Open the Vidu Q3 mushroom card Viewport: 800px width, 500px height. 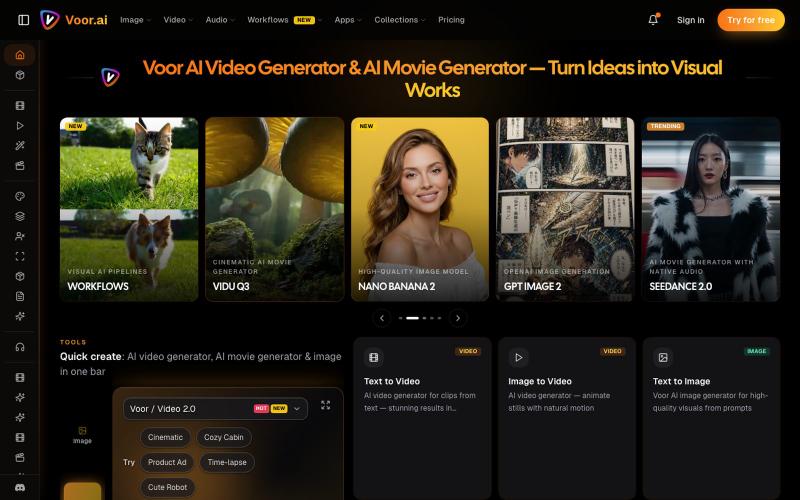click(x=274, y=209)
